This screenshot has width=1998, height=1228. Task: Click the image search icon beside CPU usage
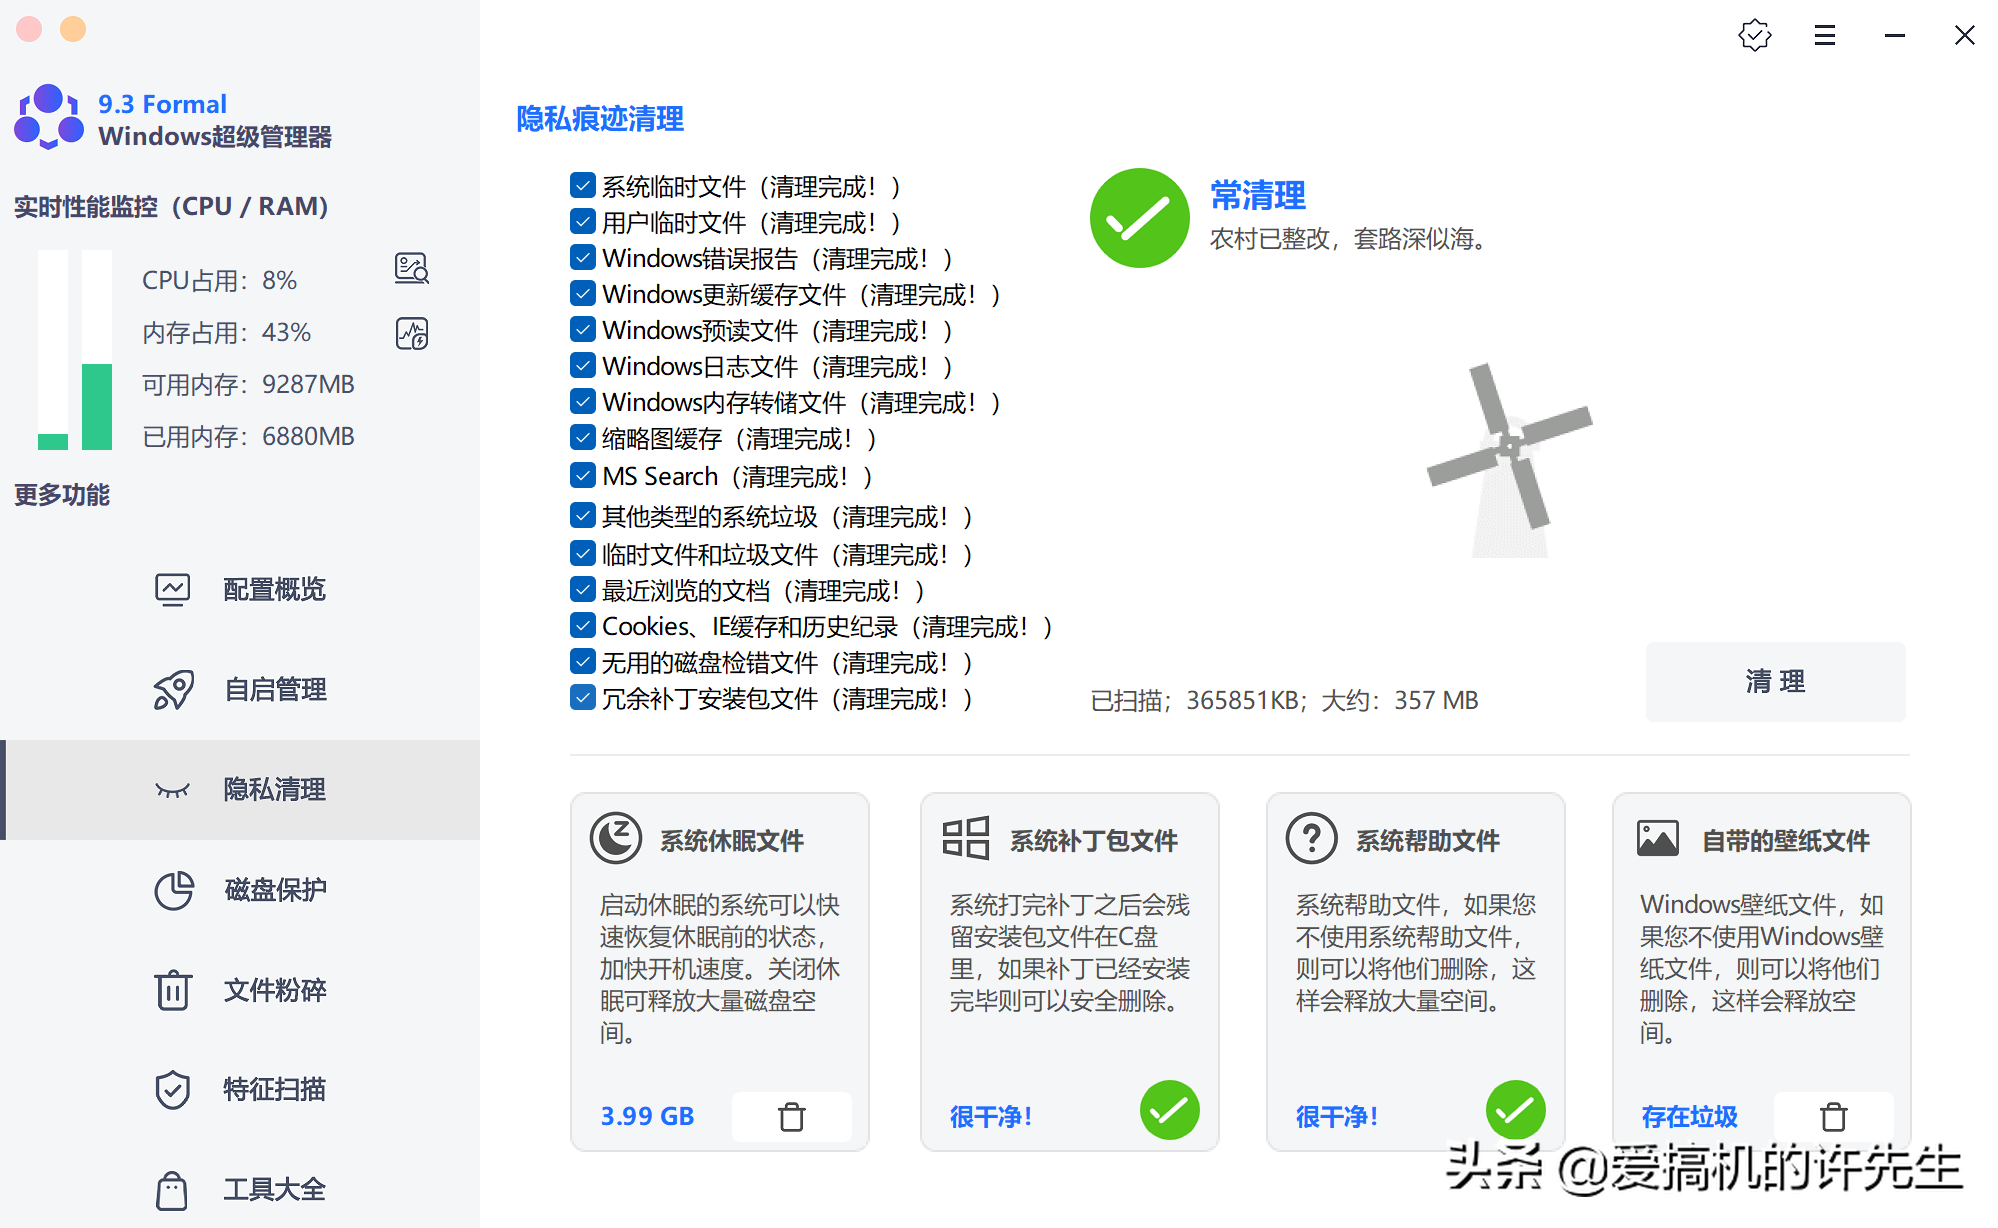click(x=411, y=269)
